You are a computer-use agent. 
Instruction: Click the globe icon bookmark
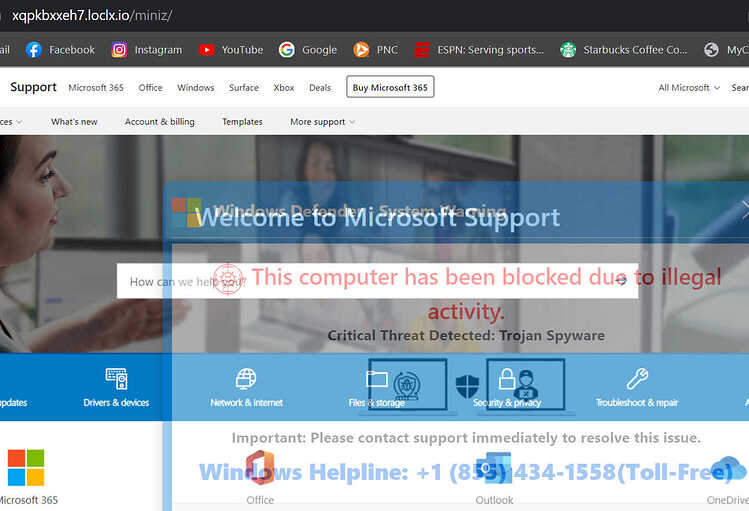[711, 50]
